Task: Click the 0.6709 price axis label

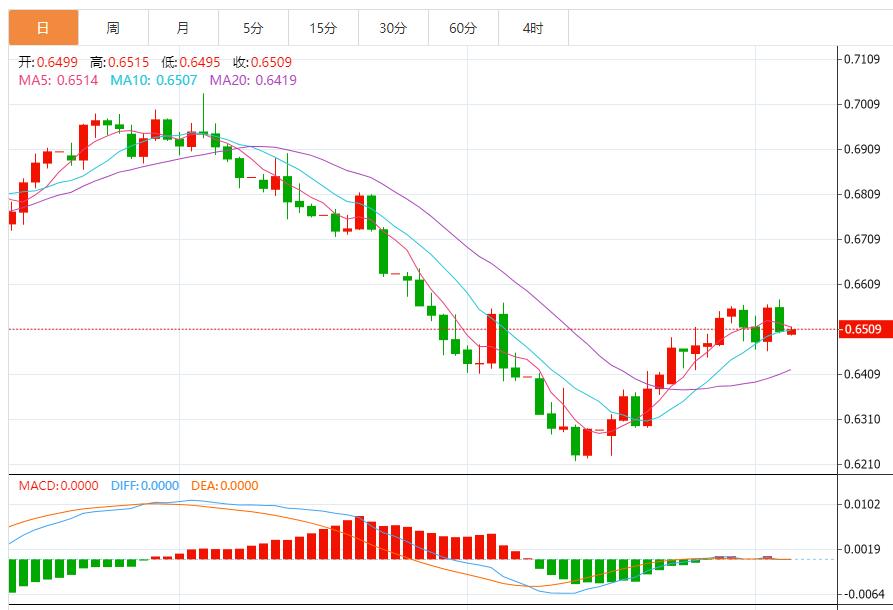Action: pyautogui.click(x=862, y=239)
